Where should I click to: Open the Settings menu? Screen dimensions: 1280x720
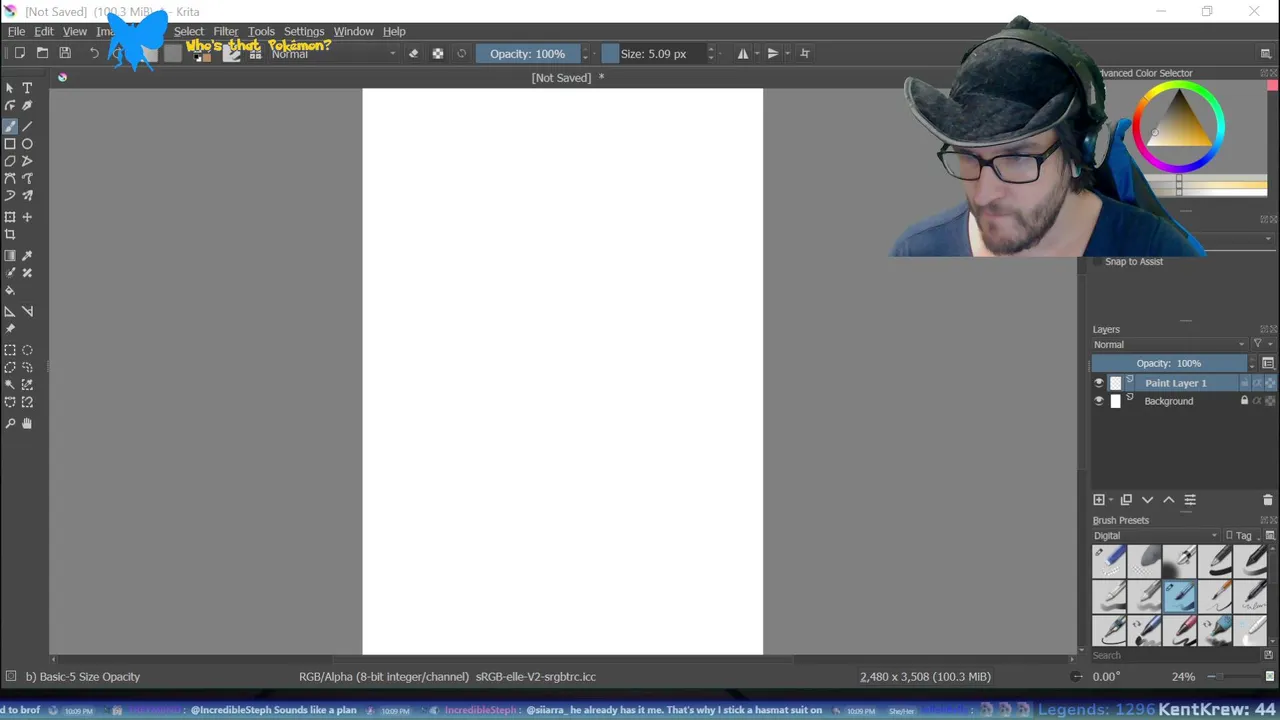(x=304, y=31)
